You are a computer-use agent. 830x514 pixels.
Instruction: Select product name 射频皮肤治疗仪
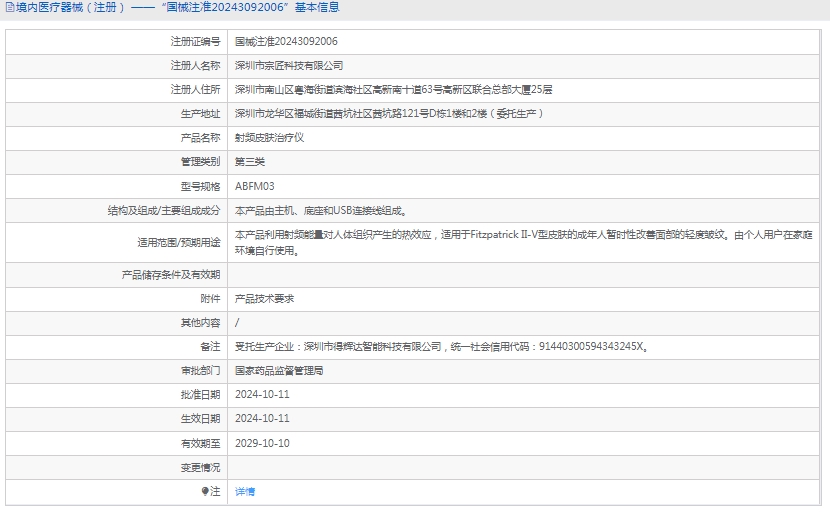[x=269, y=137]
